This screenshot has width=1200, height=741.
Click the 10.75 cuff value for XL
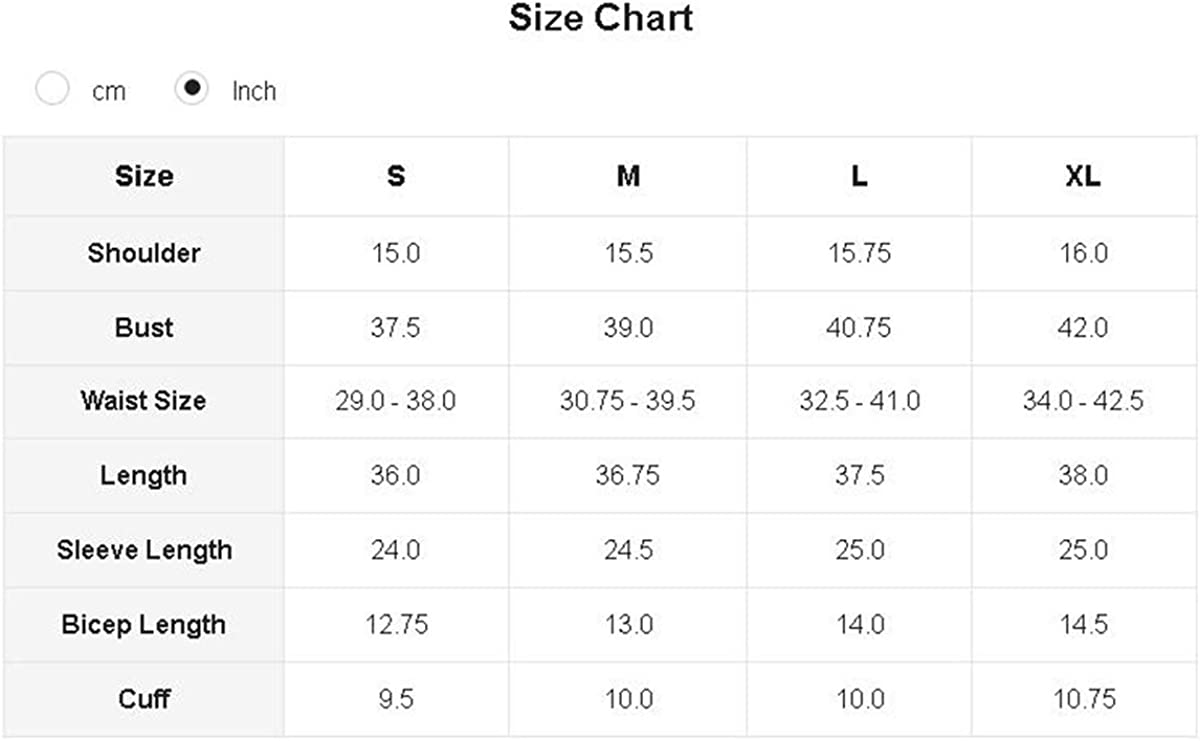tap(1083, 698)
